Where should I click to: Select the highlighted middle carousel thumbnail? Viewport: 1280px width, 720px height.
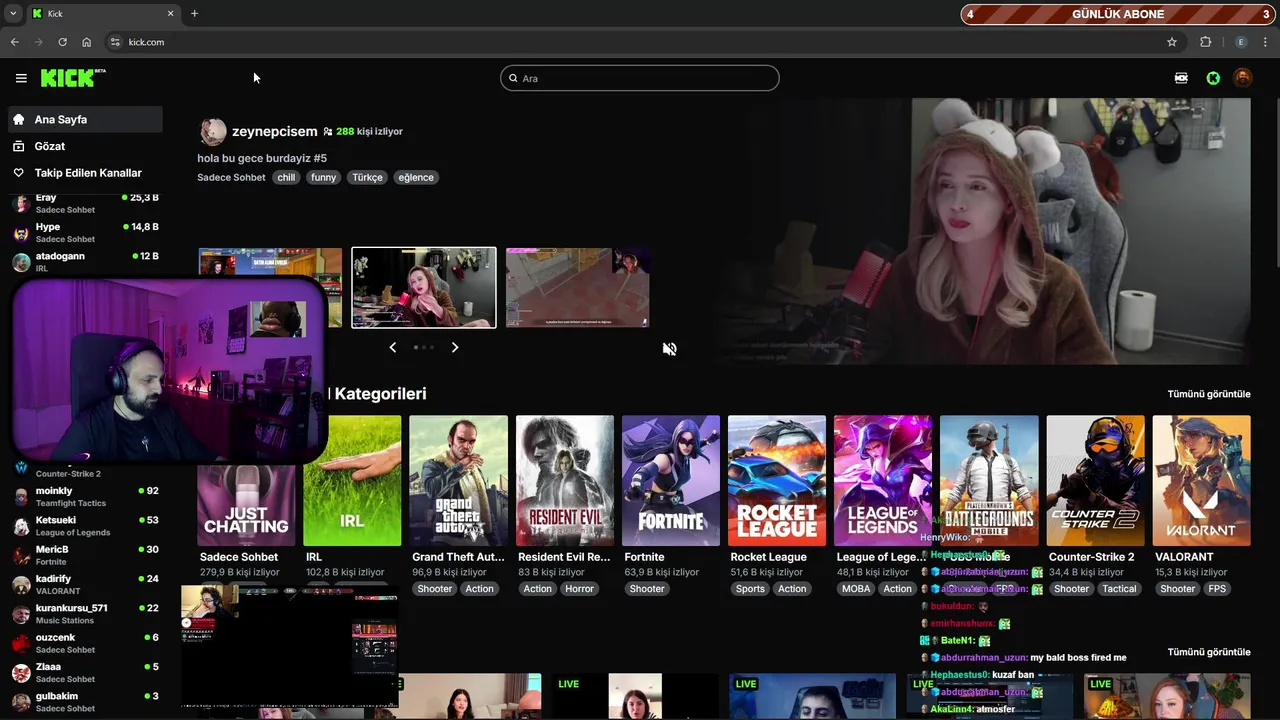coord(424,287)
